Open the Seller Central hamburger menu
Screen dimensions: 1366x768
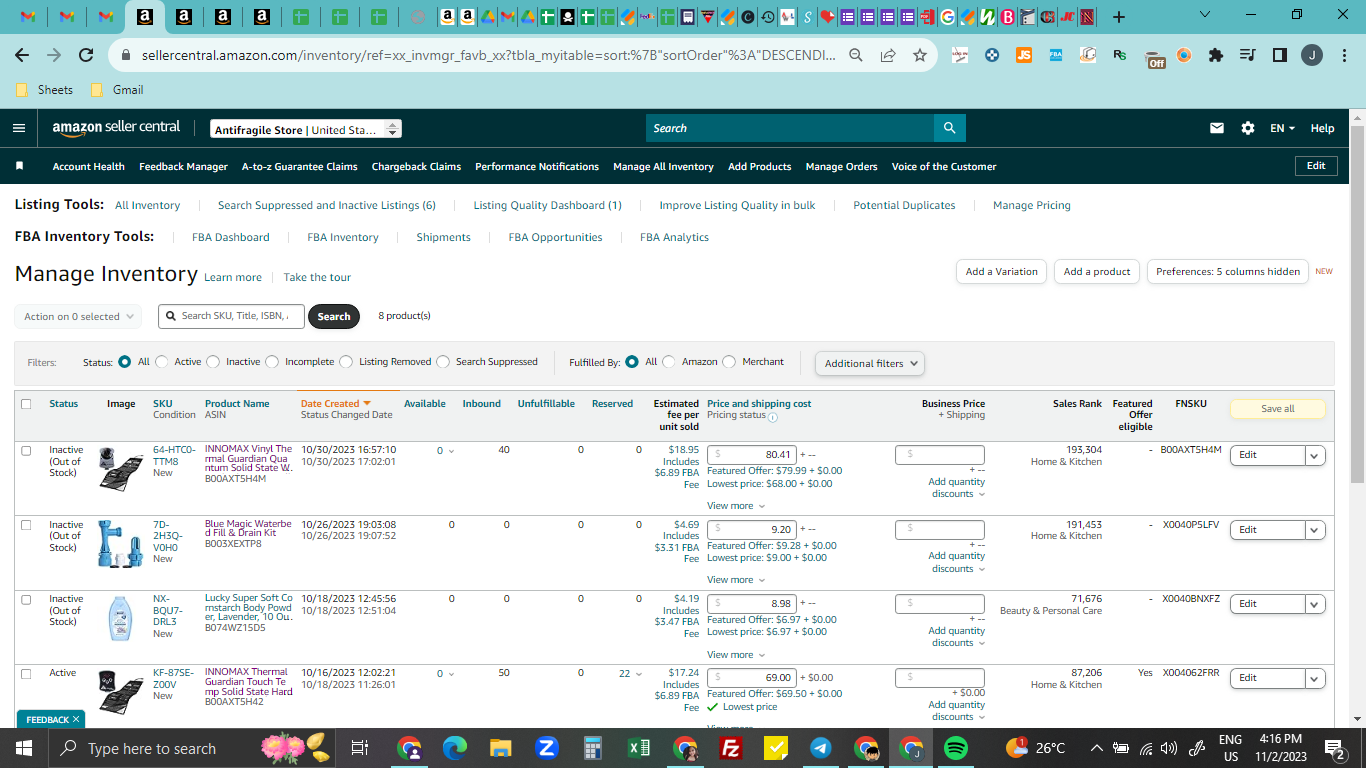tap(19, 128)
